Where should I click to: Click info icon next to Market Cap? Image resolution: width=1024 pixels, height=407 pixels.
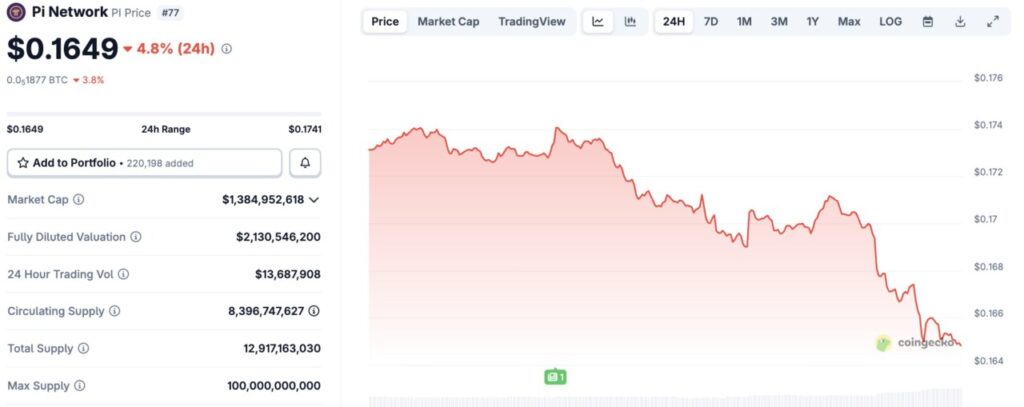(x=79, y=200)
